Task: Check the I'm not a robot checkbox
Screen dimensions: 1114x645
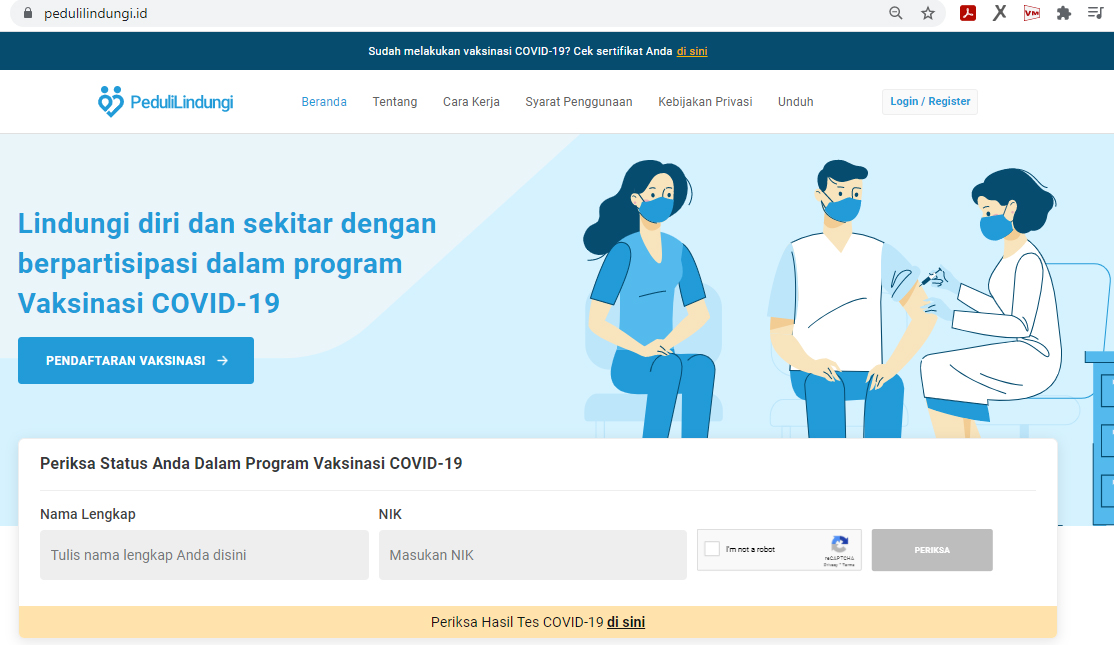Action: 712,548
